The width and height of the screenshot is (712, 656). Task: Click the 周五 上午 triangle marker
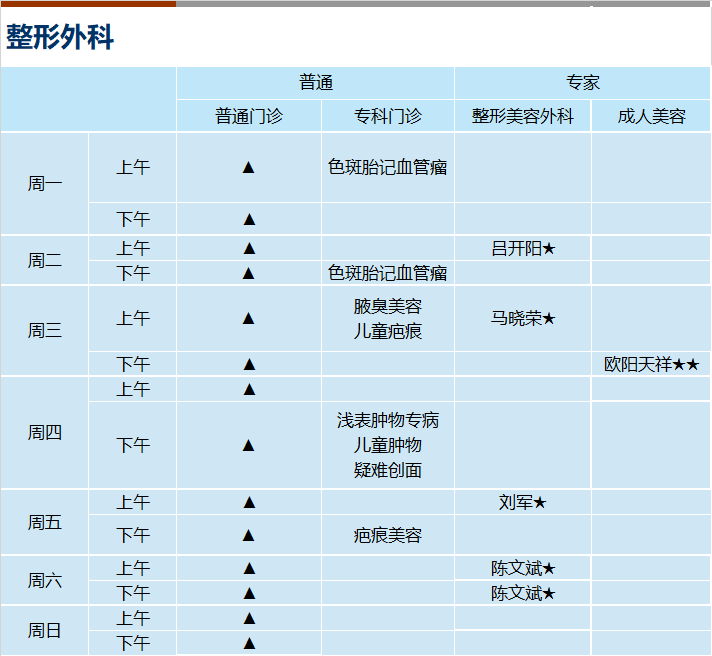click(x=249, y=502)
